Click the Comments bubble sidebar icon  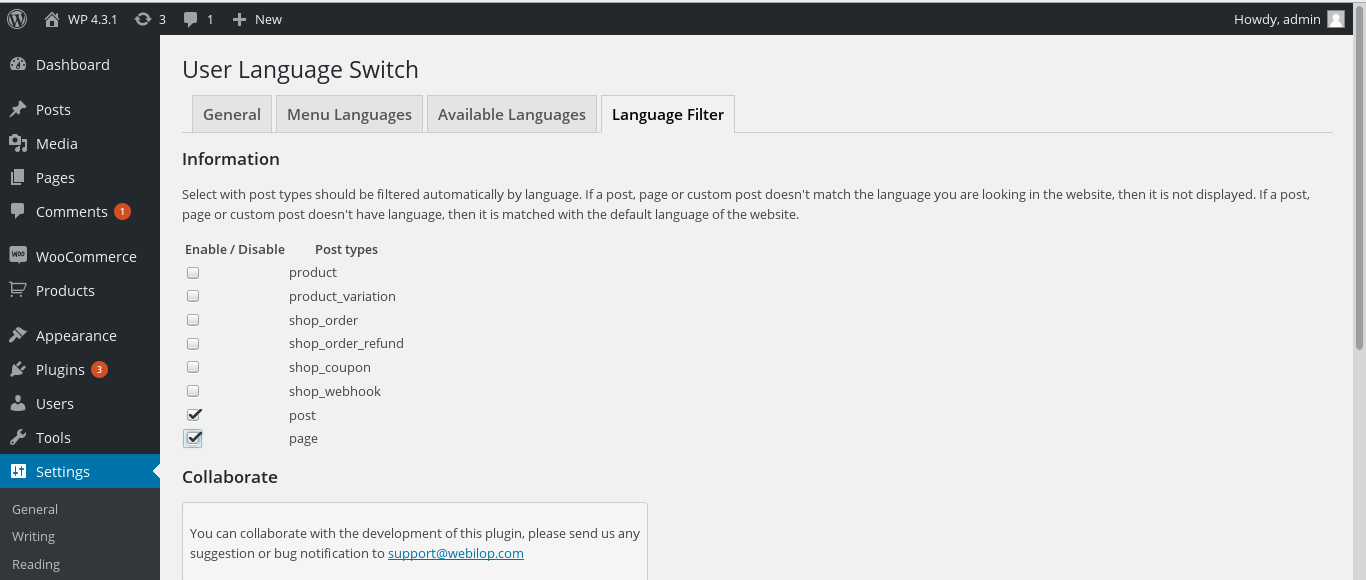pos(18,212)
